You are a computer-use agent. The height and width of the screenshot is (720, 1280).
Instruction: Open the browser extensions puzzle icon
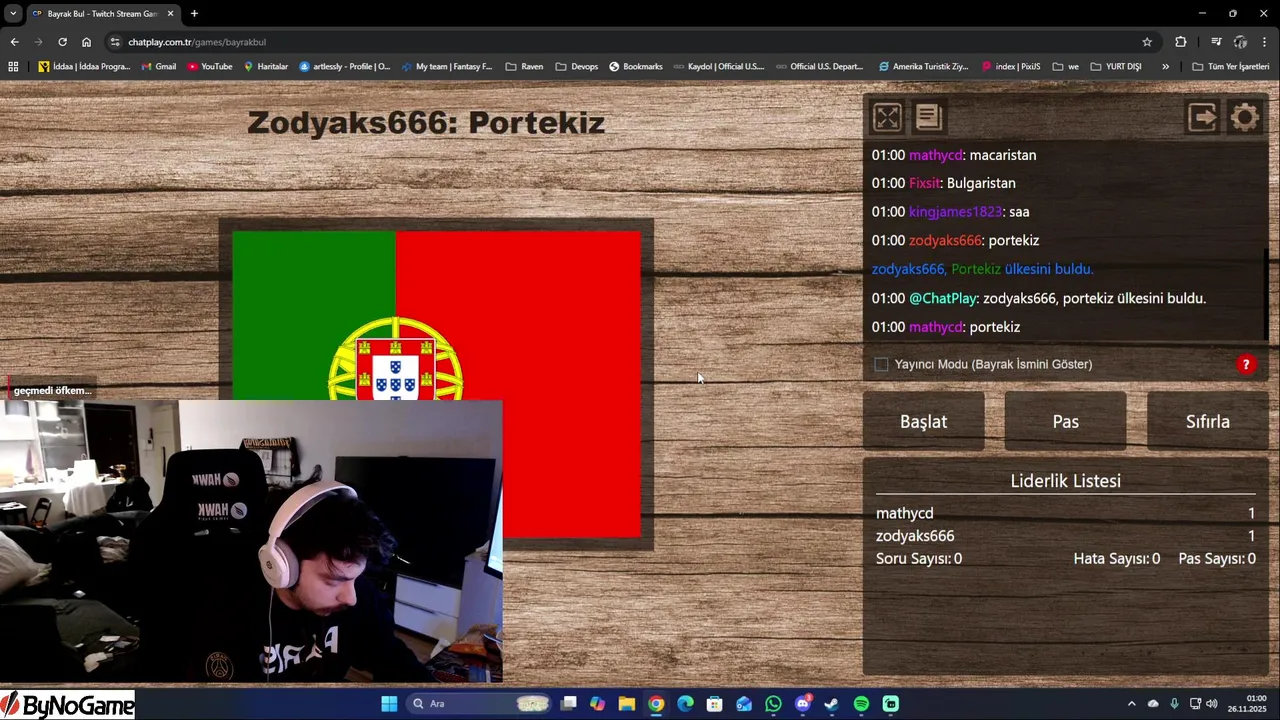pos(1181,42)
